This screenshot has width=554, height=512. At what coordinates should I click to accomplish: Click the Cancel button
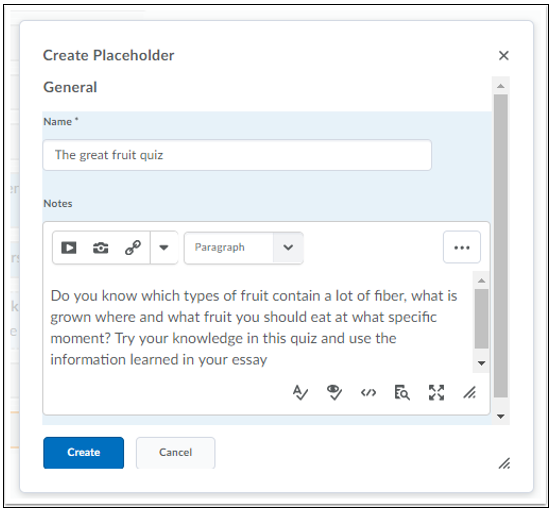[176, 453]
